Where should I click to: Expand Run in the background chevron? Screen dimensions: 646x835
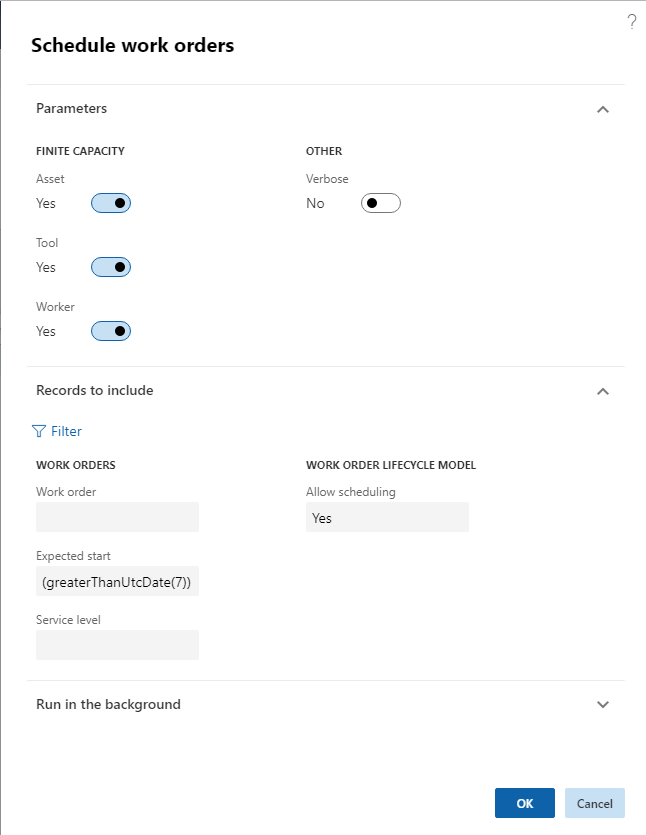pyautogui.click(x=603, y=705)
